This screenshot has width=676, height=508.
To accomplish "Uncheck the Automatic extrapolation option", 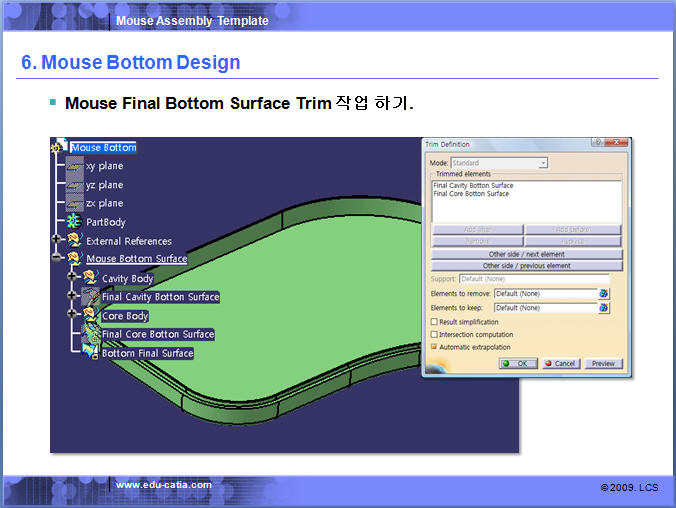I will coord(434,347).
